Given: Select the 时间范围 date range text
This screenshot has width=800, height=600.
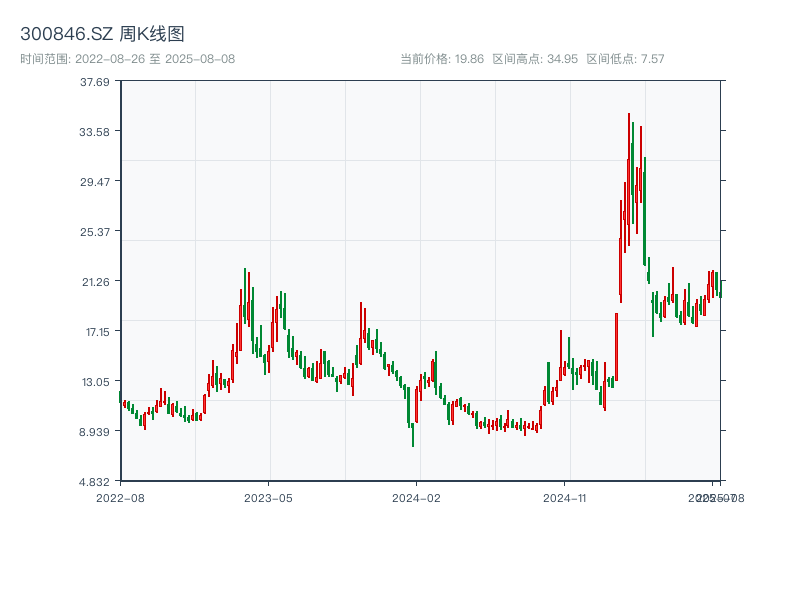Looking at the screenshot, I should pyautogui.click(x=127, y=59).
